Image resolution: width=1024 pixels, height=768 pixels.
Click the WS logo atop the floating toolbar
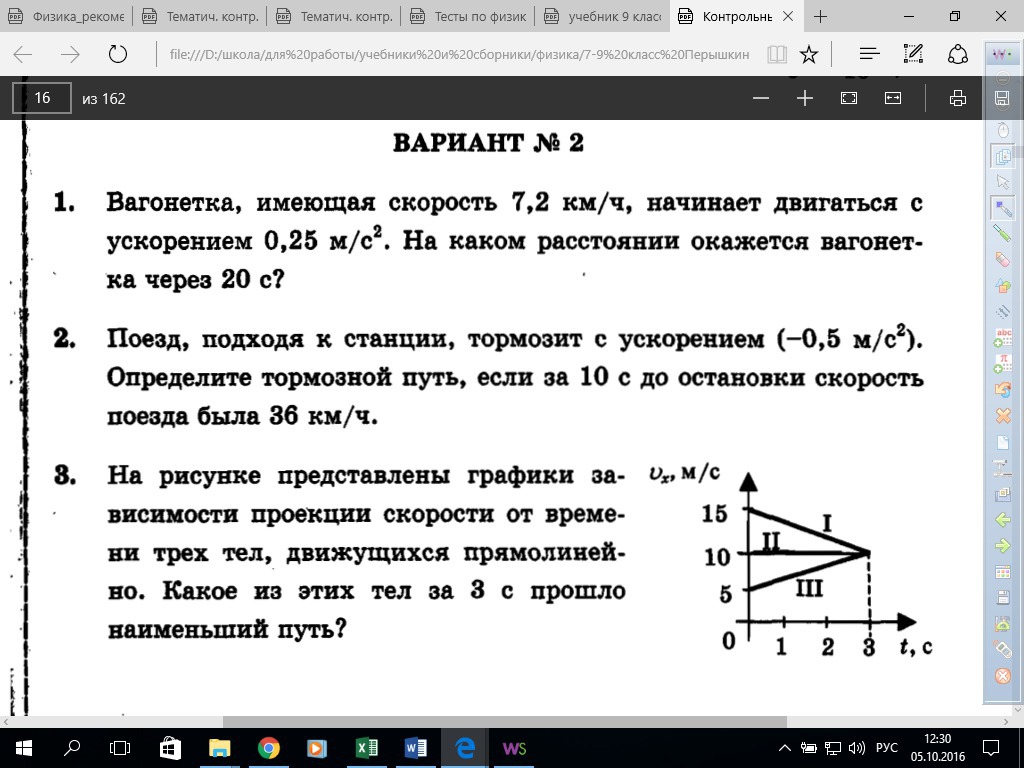click(1002, 54)
